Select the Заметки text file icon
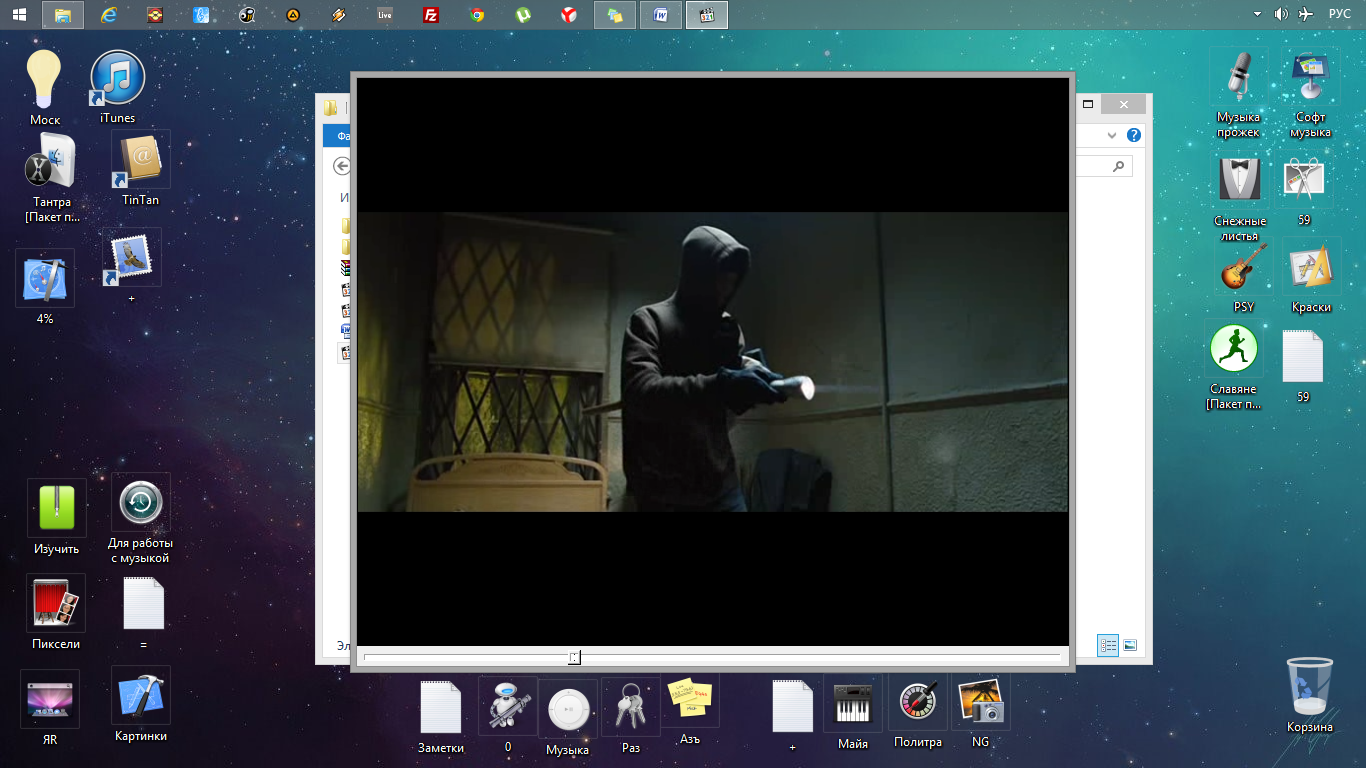Screen dimensions: 1366x768 pos(441,717)
